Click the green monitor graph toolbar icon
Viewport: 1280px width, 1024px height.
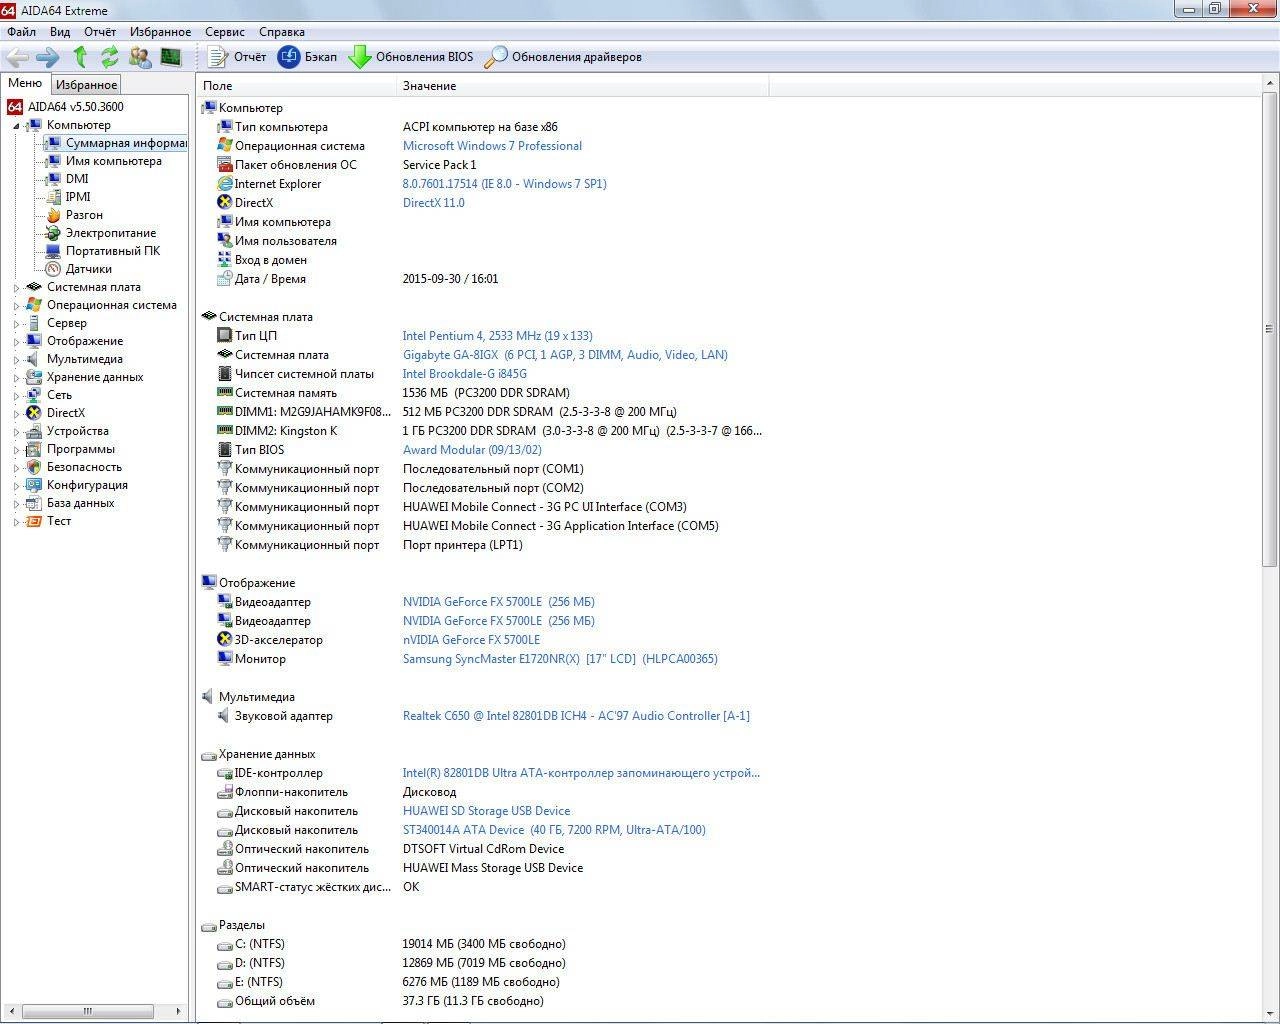pyautogui.click(x=171, y=57)
